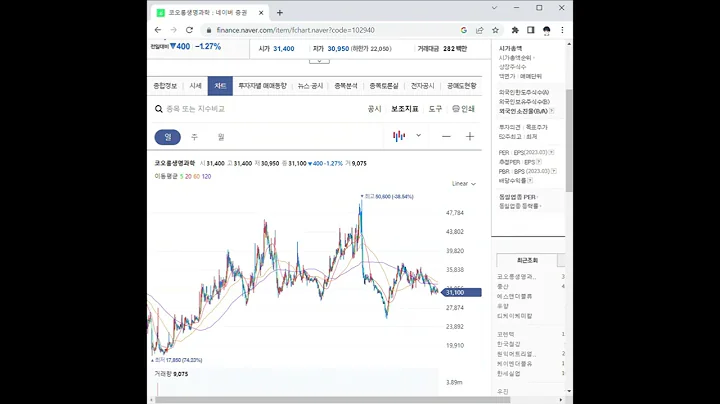Open the 보조지표 menu
Screen dimensions: 720x404
405,109
